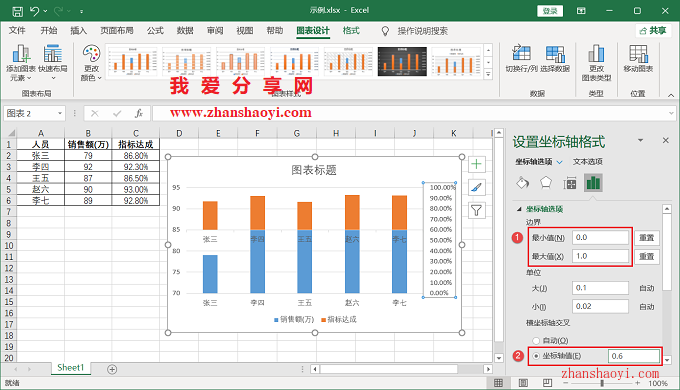Click Select Data icon
The image size is (680, 390).
tap(555, 59)
